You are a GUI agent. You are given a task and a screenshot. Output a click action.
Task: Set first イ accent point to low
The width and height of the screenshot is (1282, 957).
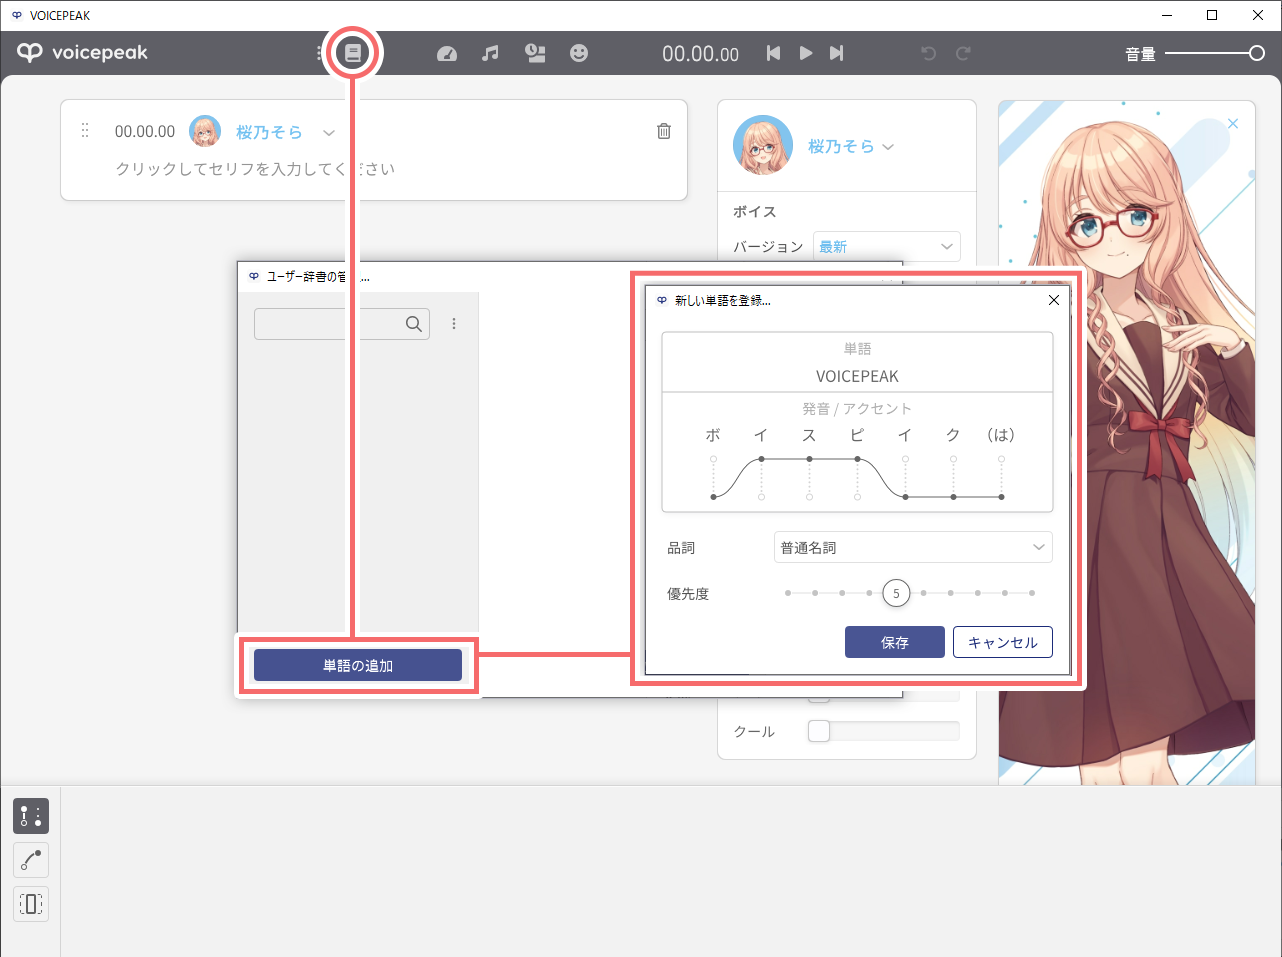761,497
